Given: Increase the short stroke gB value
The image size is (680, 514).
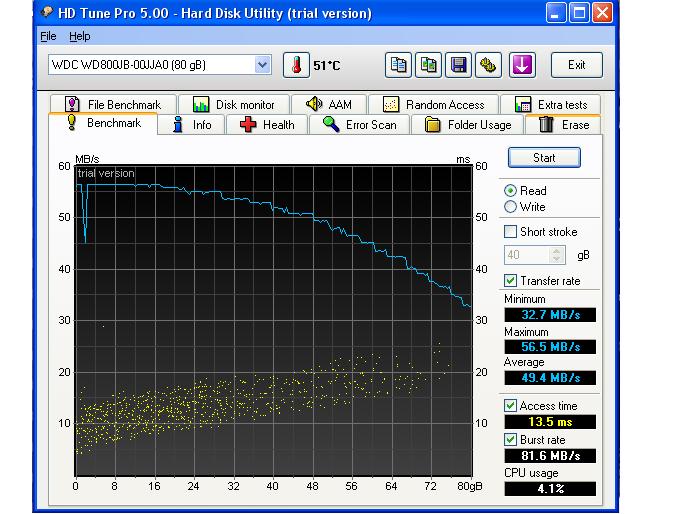Looking at the screenshot, I should (x=556, y=251).
